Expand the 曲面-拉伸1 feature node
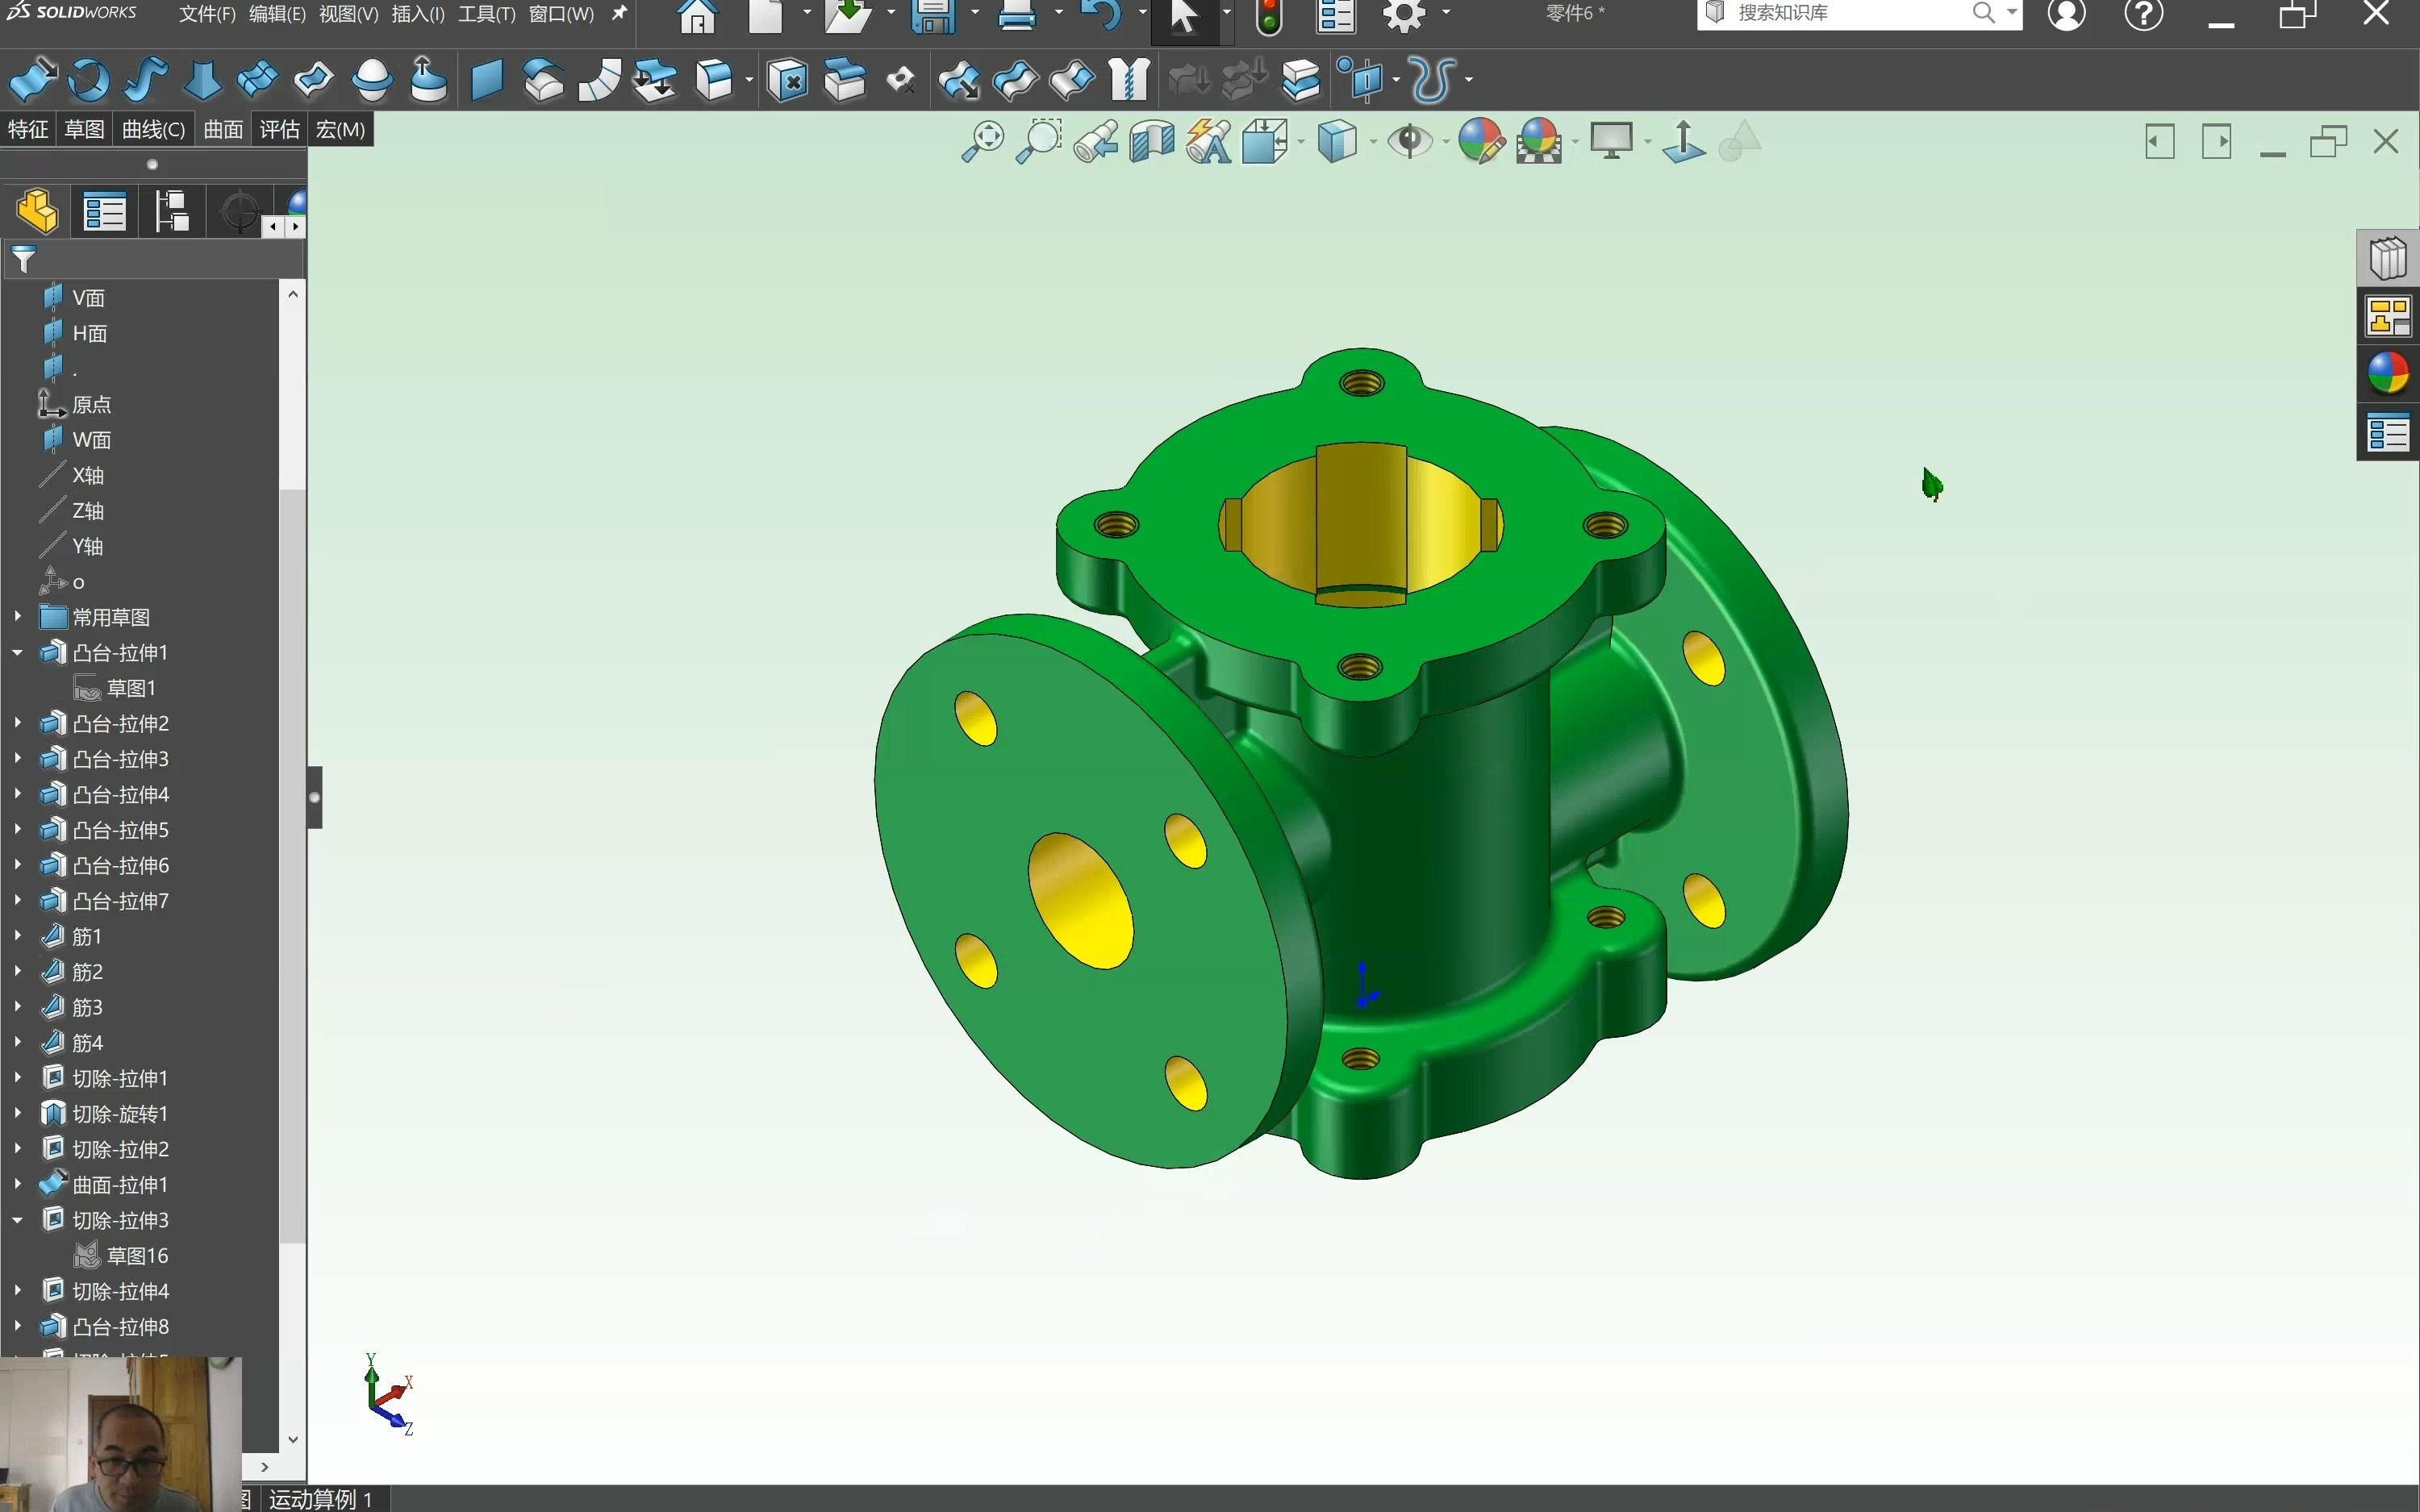The image size is (2420, 1512). click(17, 1184)
